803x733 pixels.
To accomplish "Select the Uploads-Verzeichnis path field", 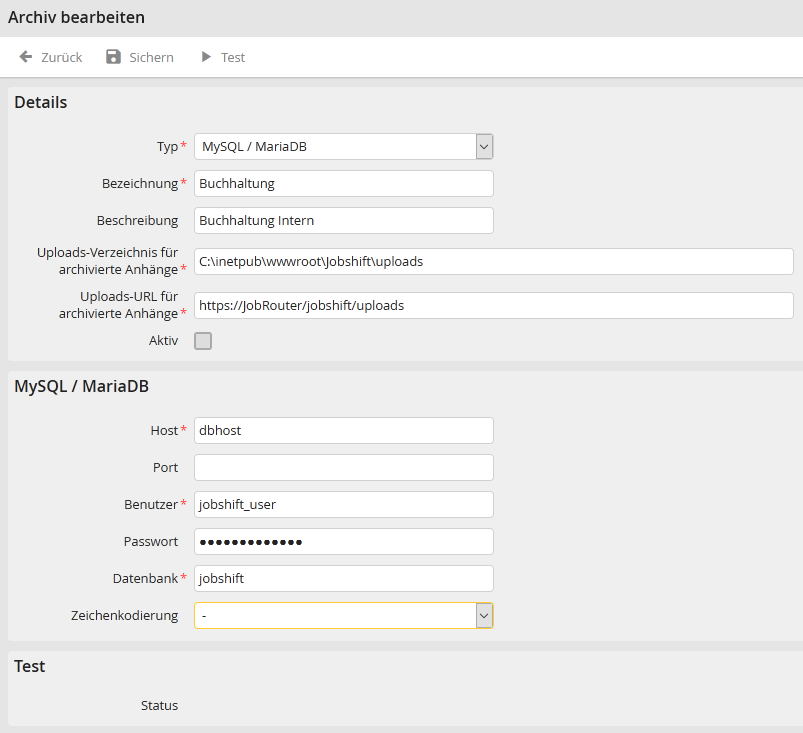I will 493,262.
